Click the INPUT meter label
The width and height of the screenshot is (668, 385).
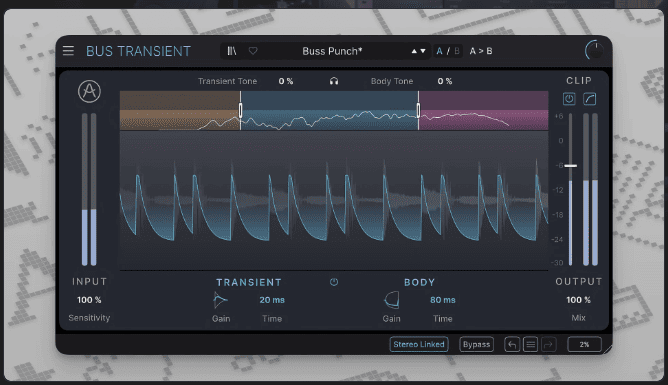(89, 282)
